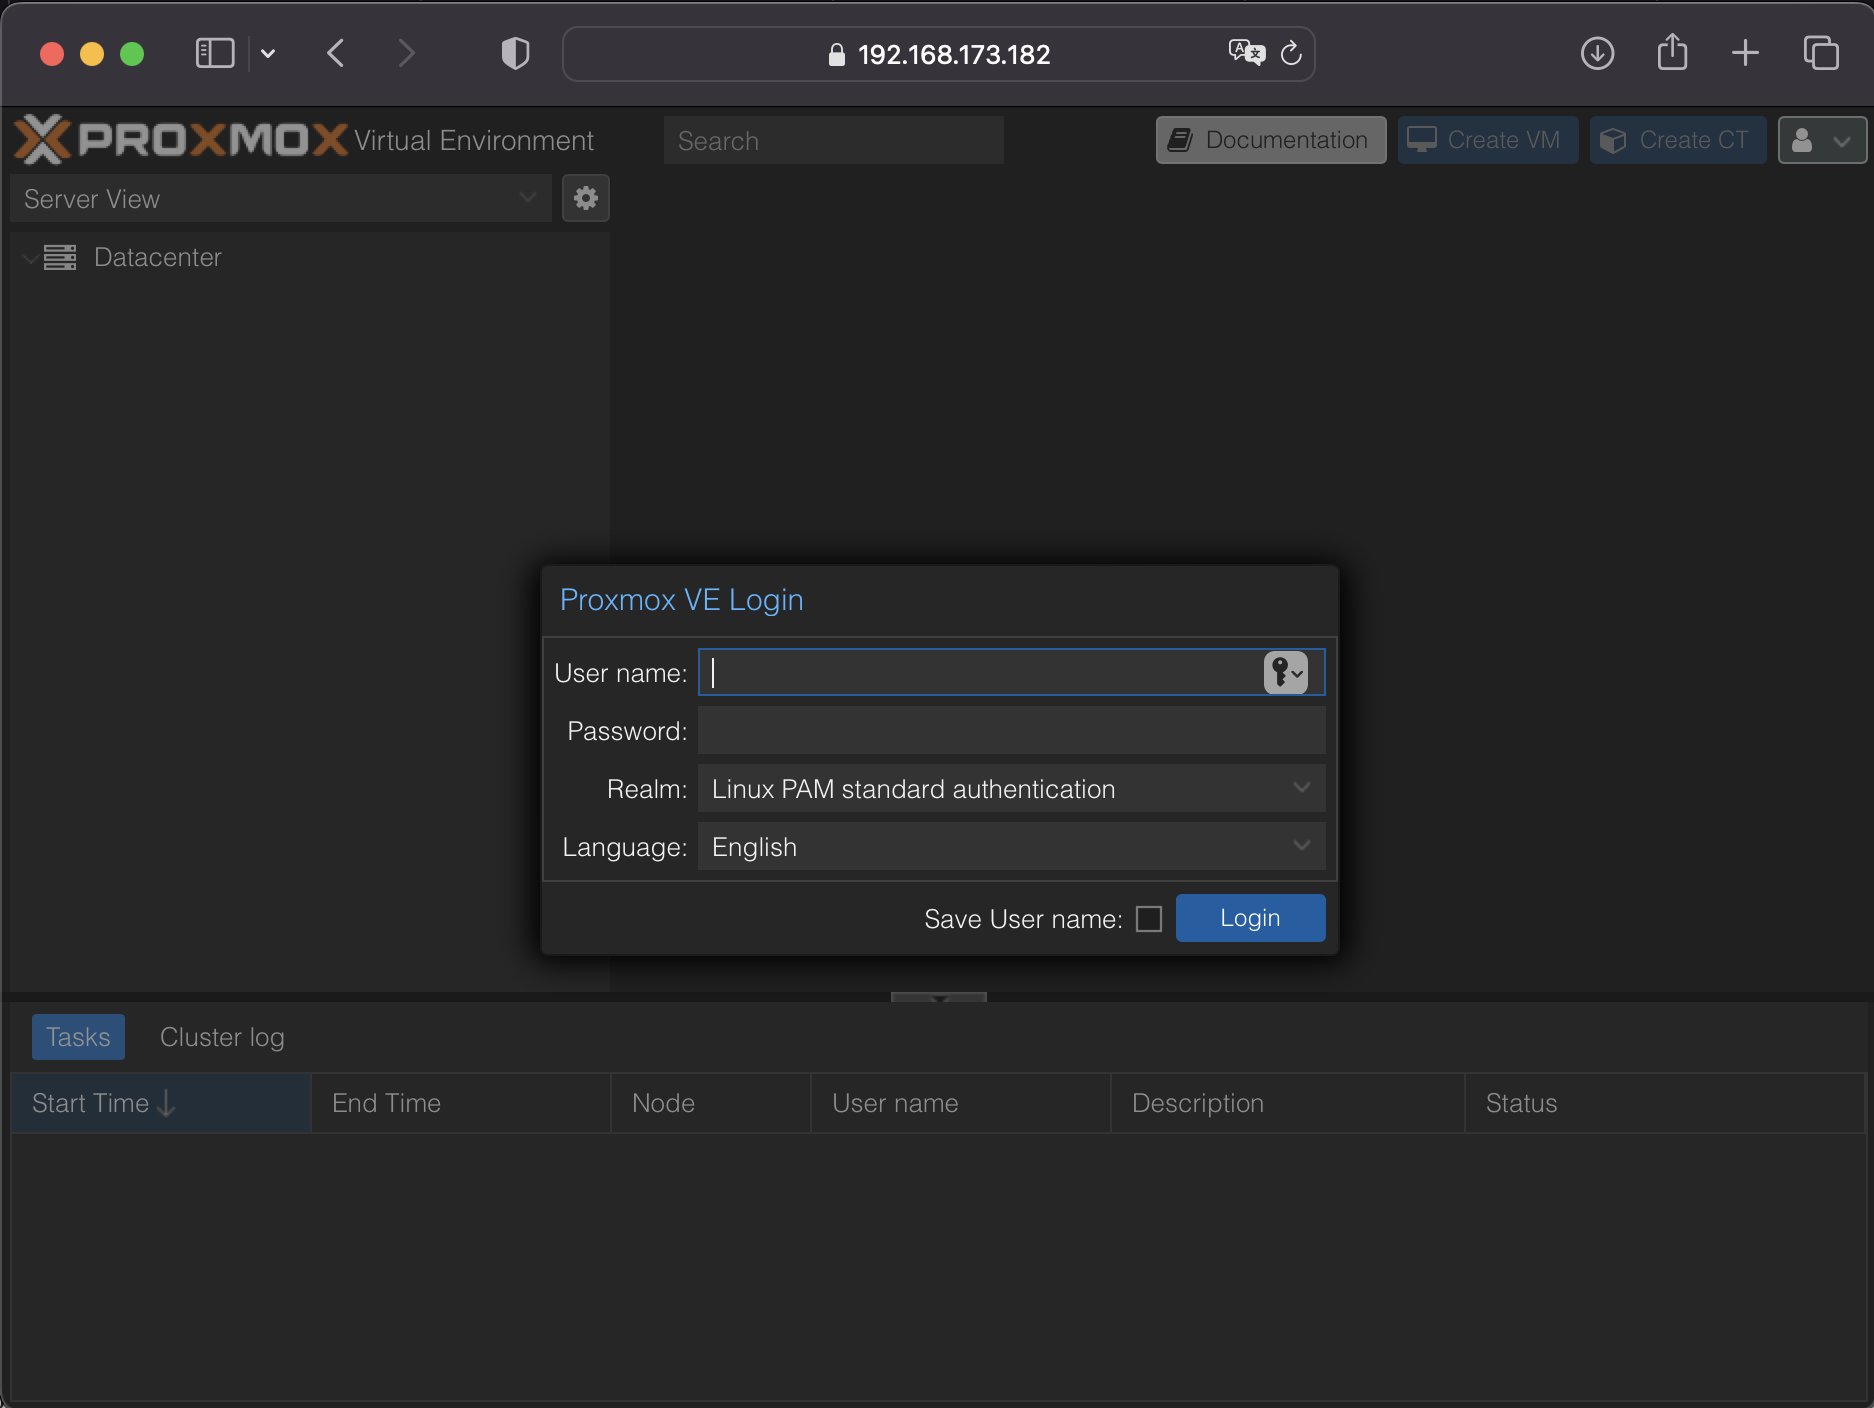The image size is (1874, 1408).
Task: Sort by the End Time column header
Action: click(461, 1103)
